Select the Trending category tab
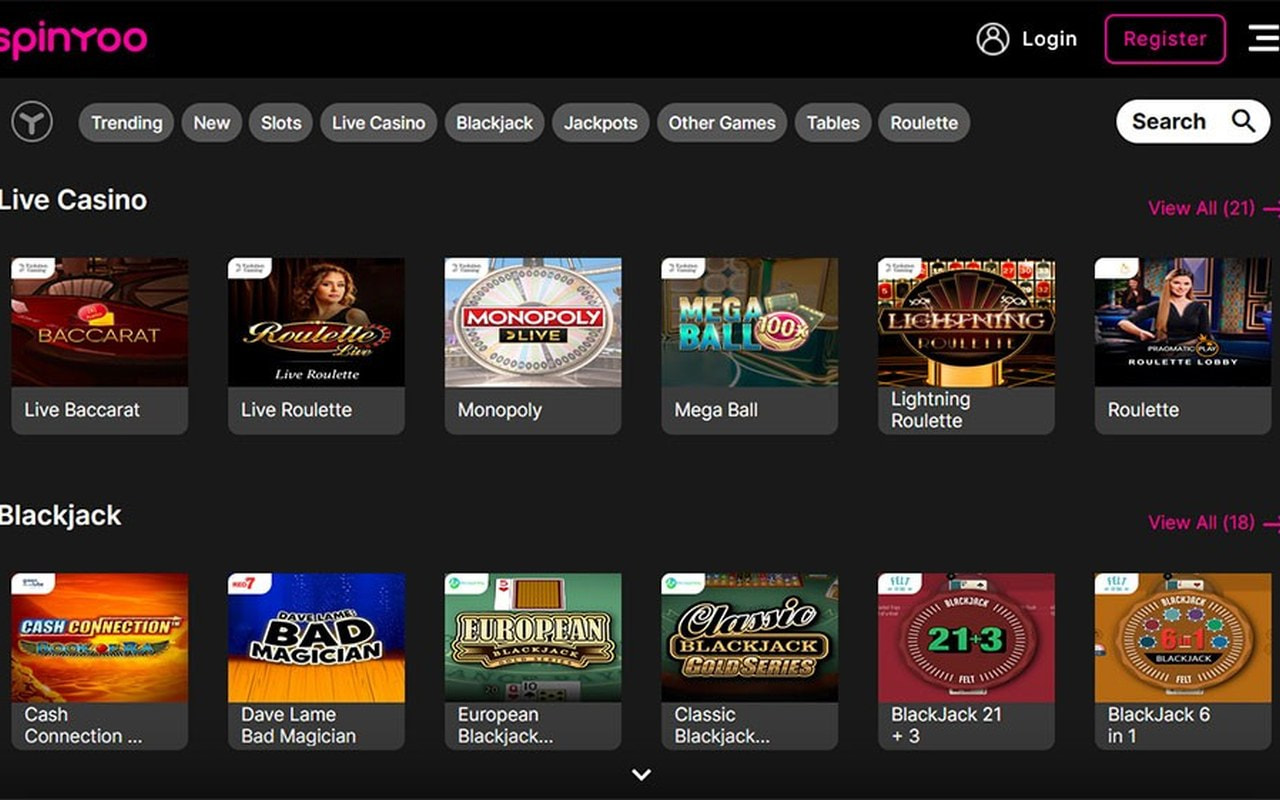 click(126, 123)
